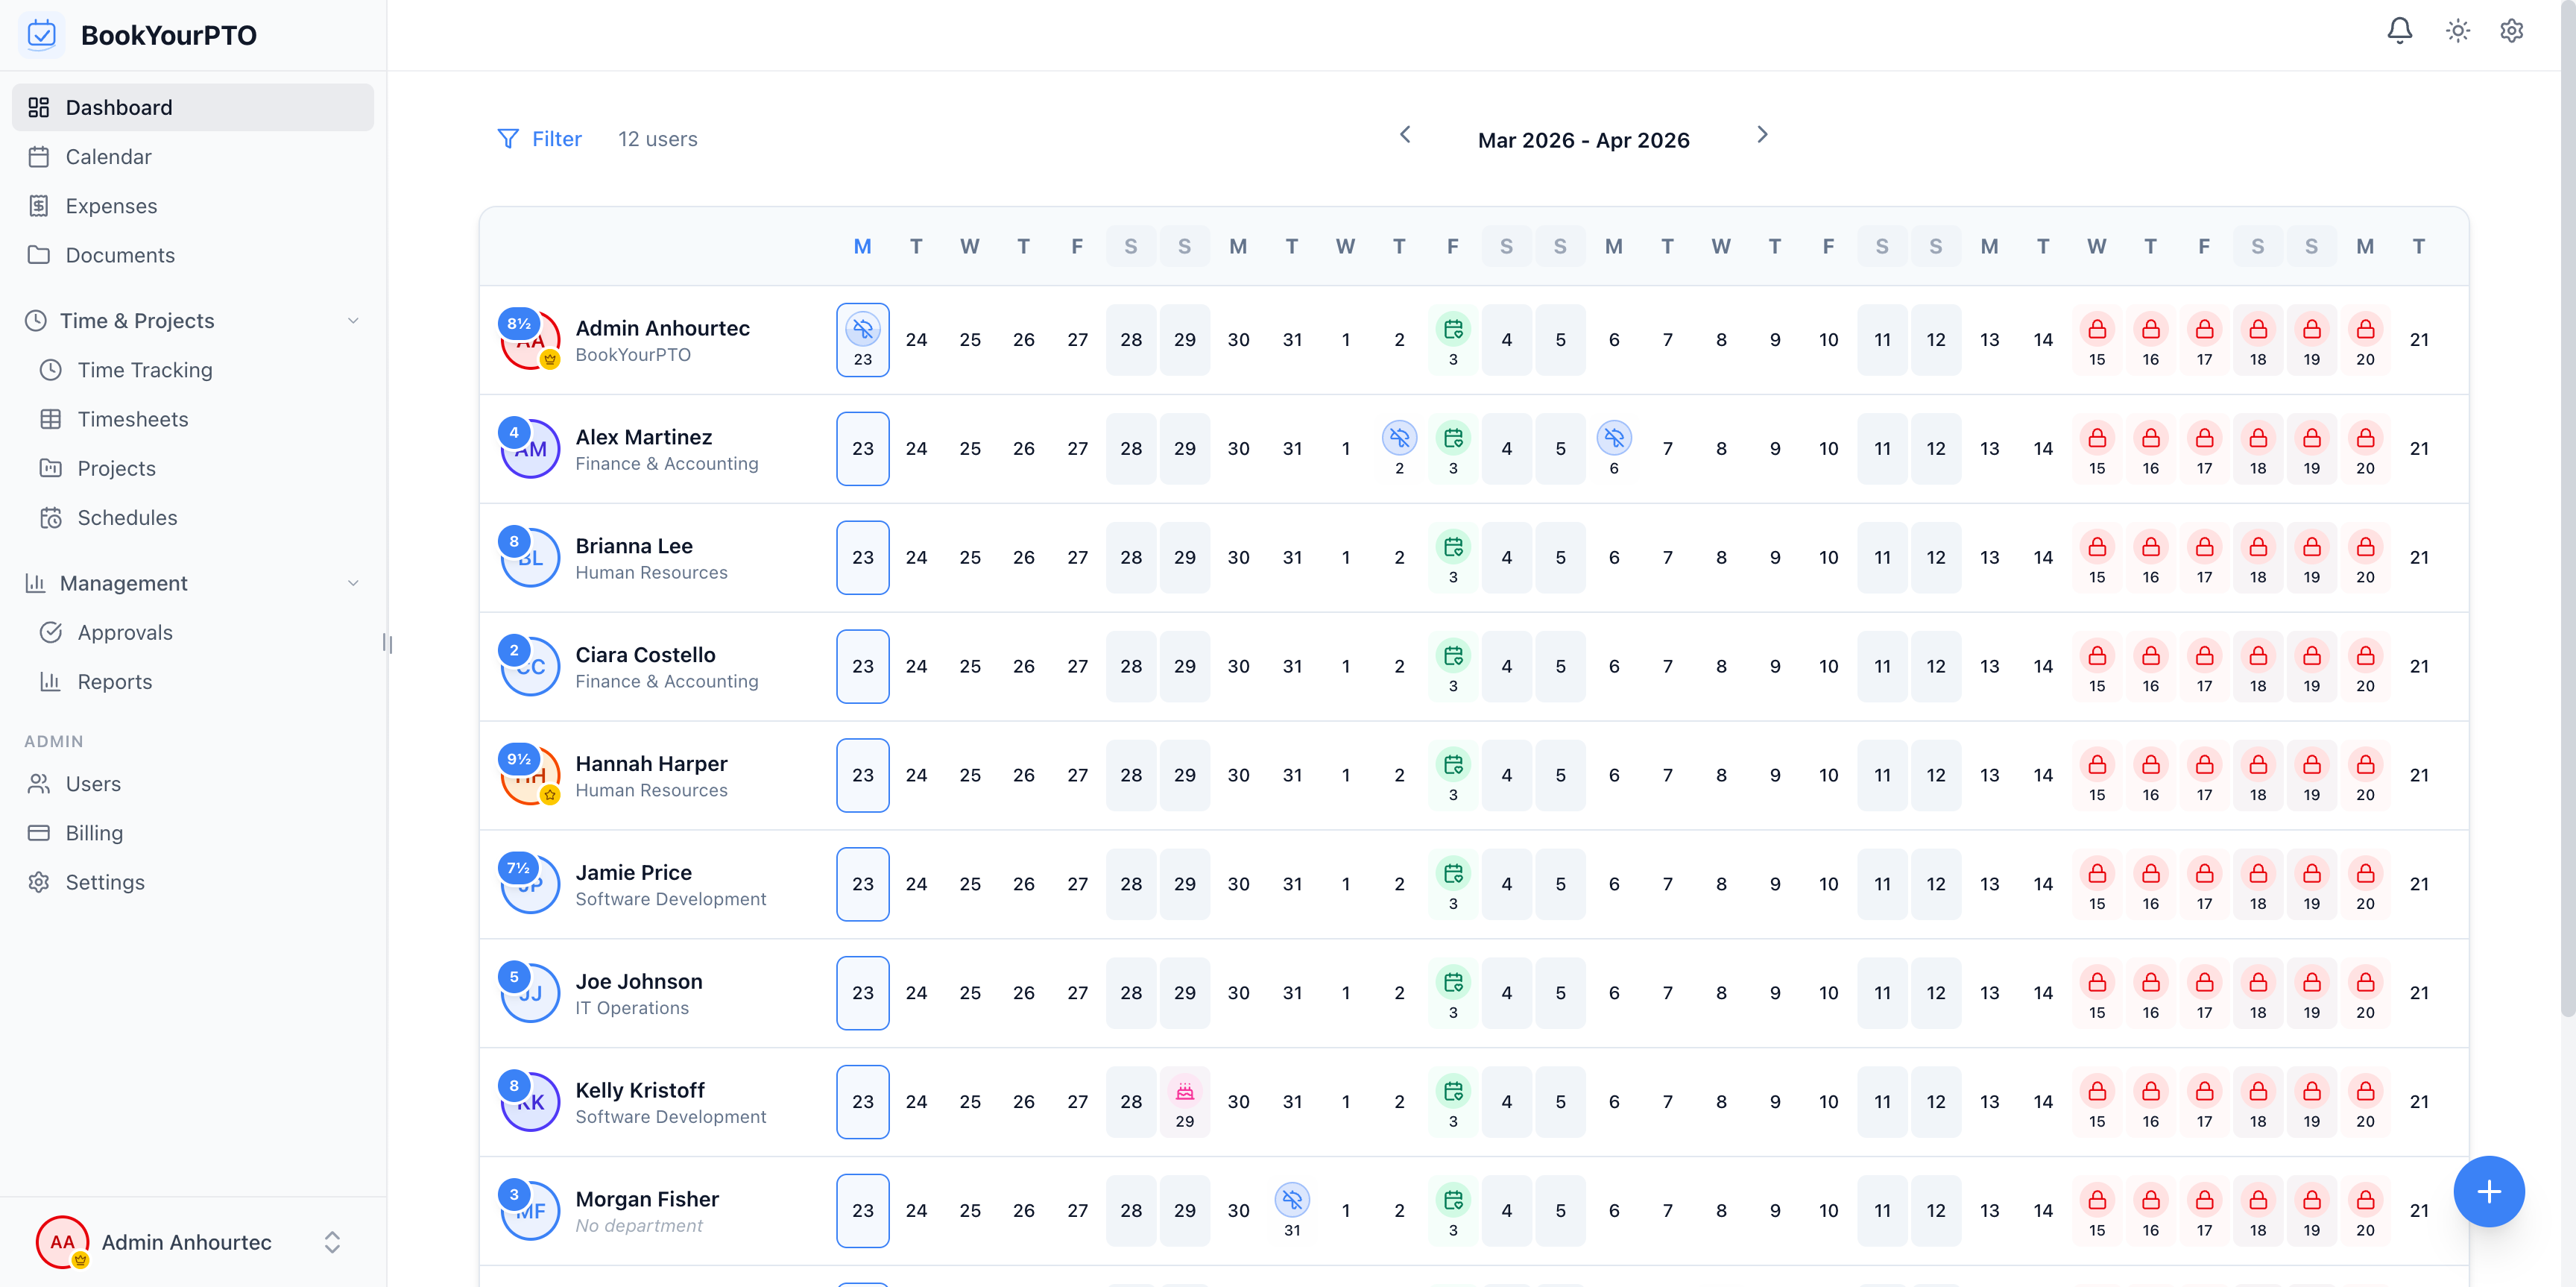Open the Schedules page
The width and height of the screenshot is (2576, 1287).
pos(128,517)
